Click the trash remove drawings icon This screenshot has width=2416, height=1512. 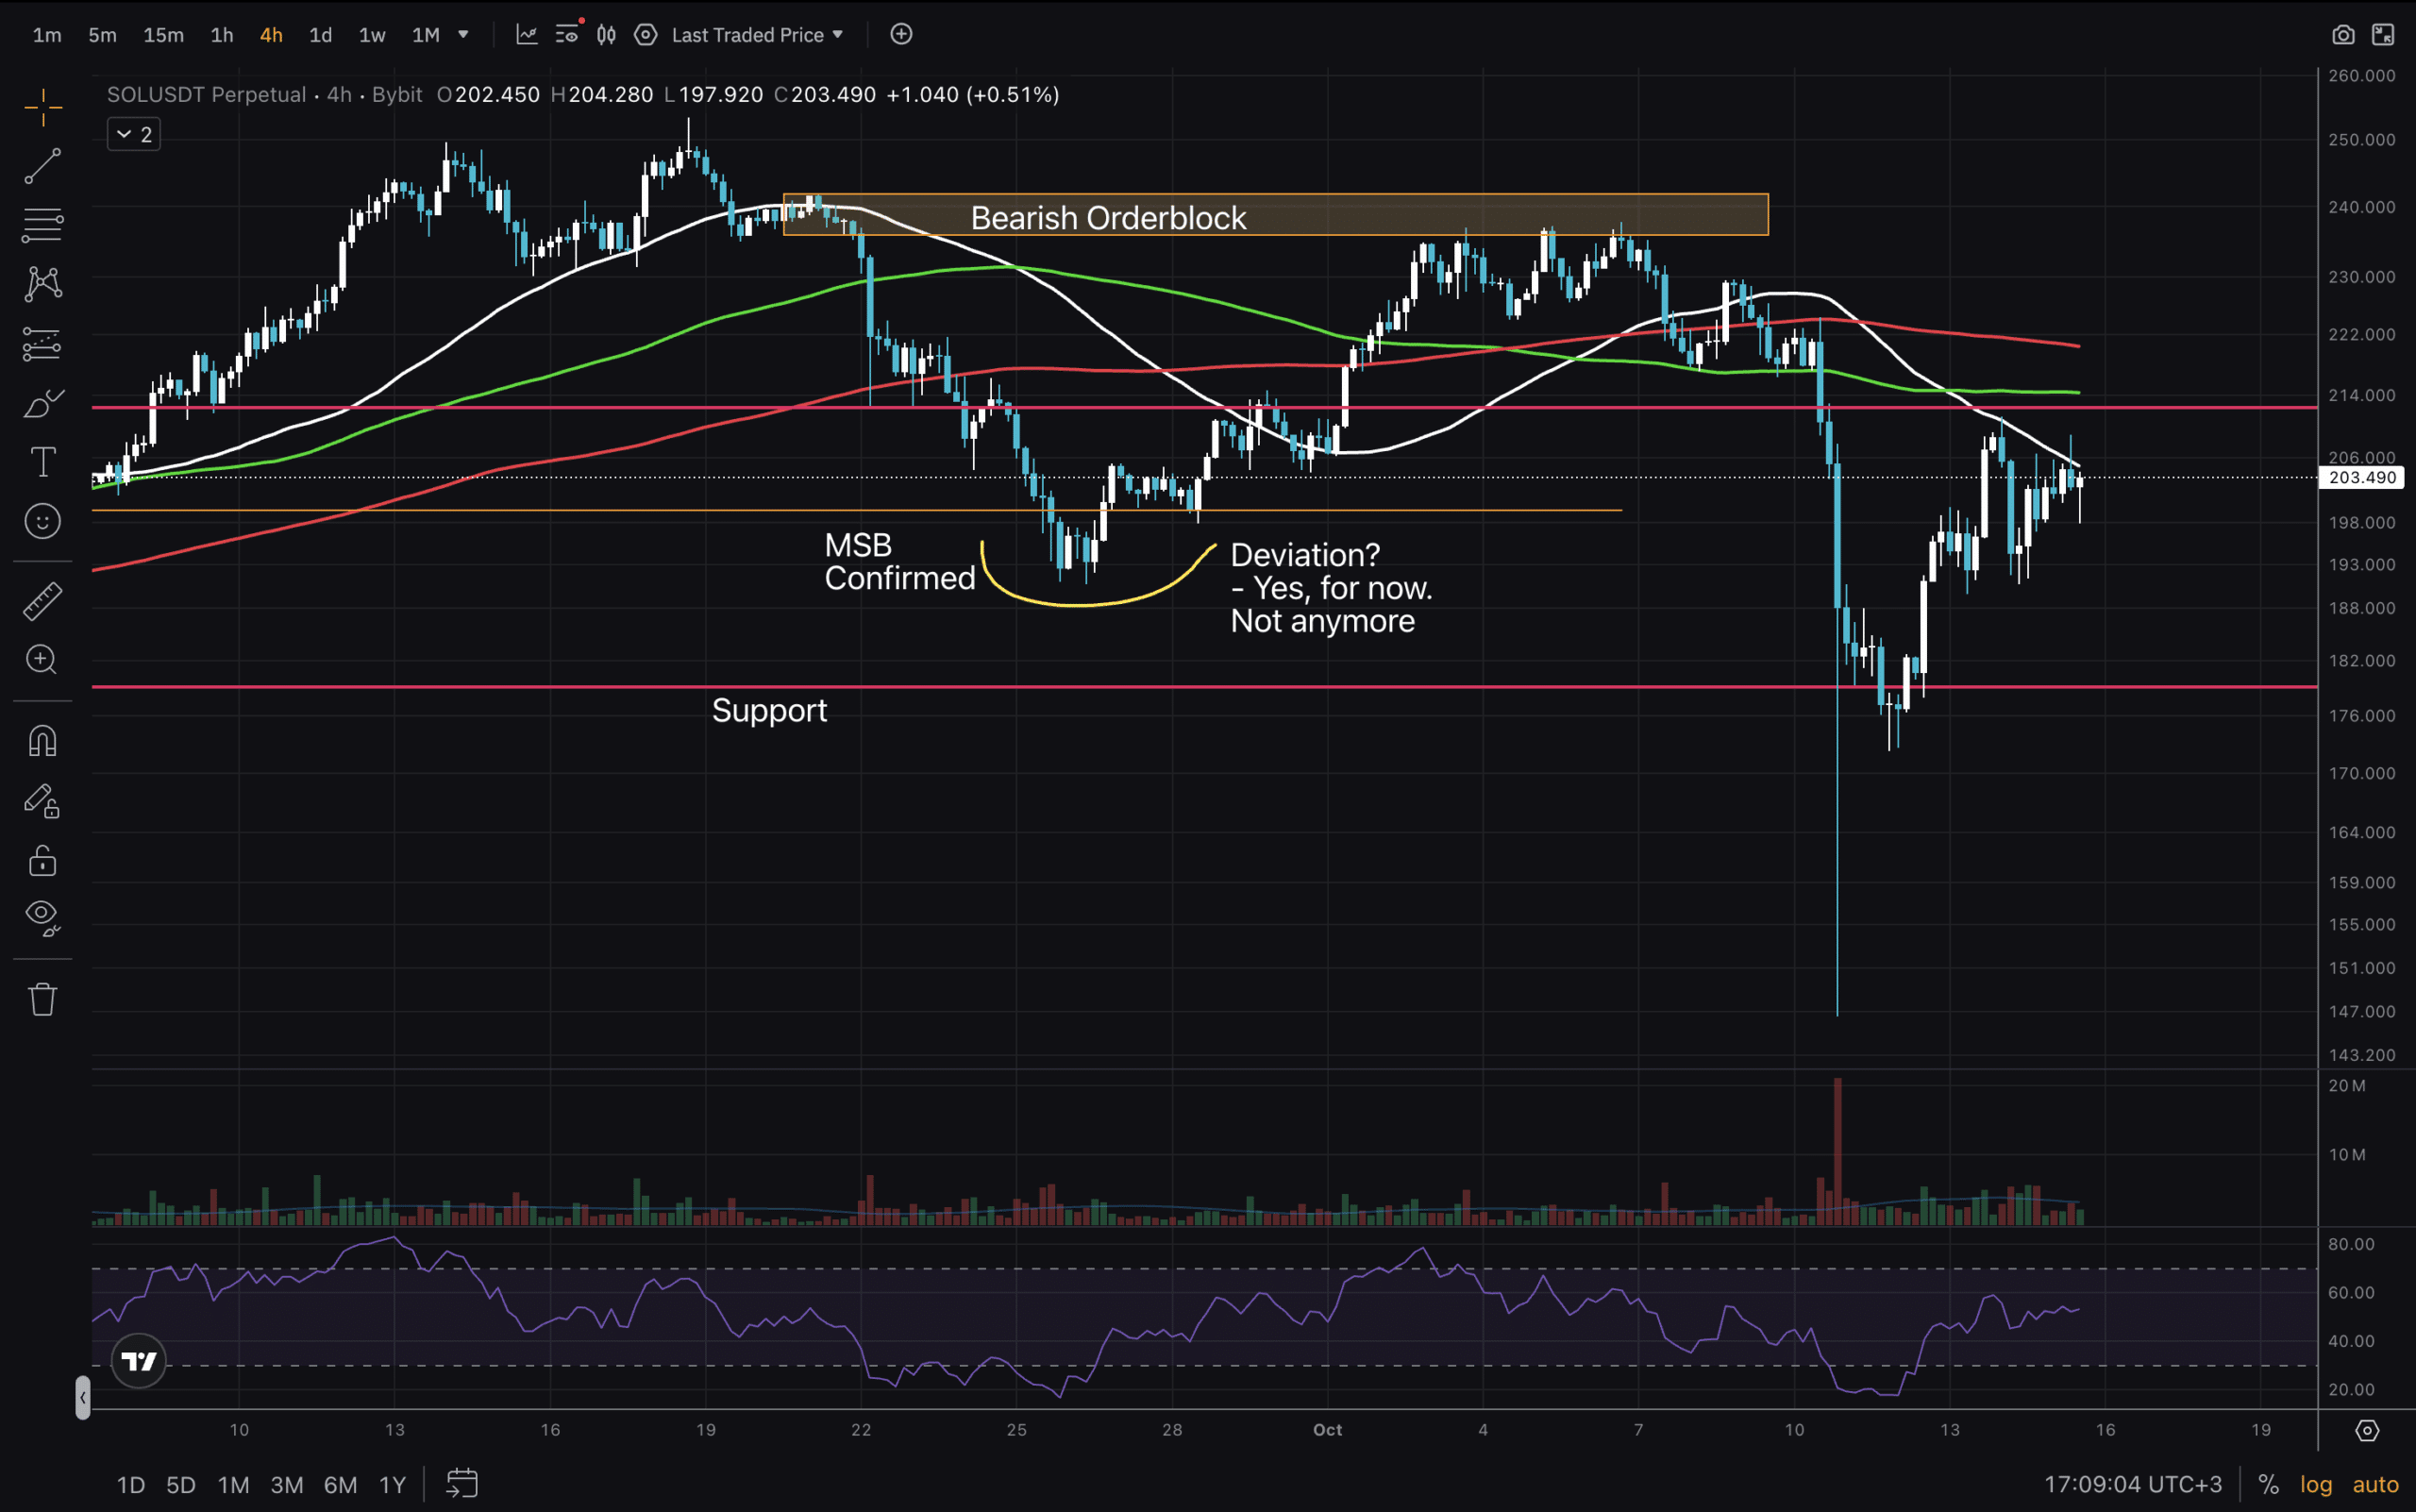tap(42, 998)
